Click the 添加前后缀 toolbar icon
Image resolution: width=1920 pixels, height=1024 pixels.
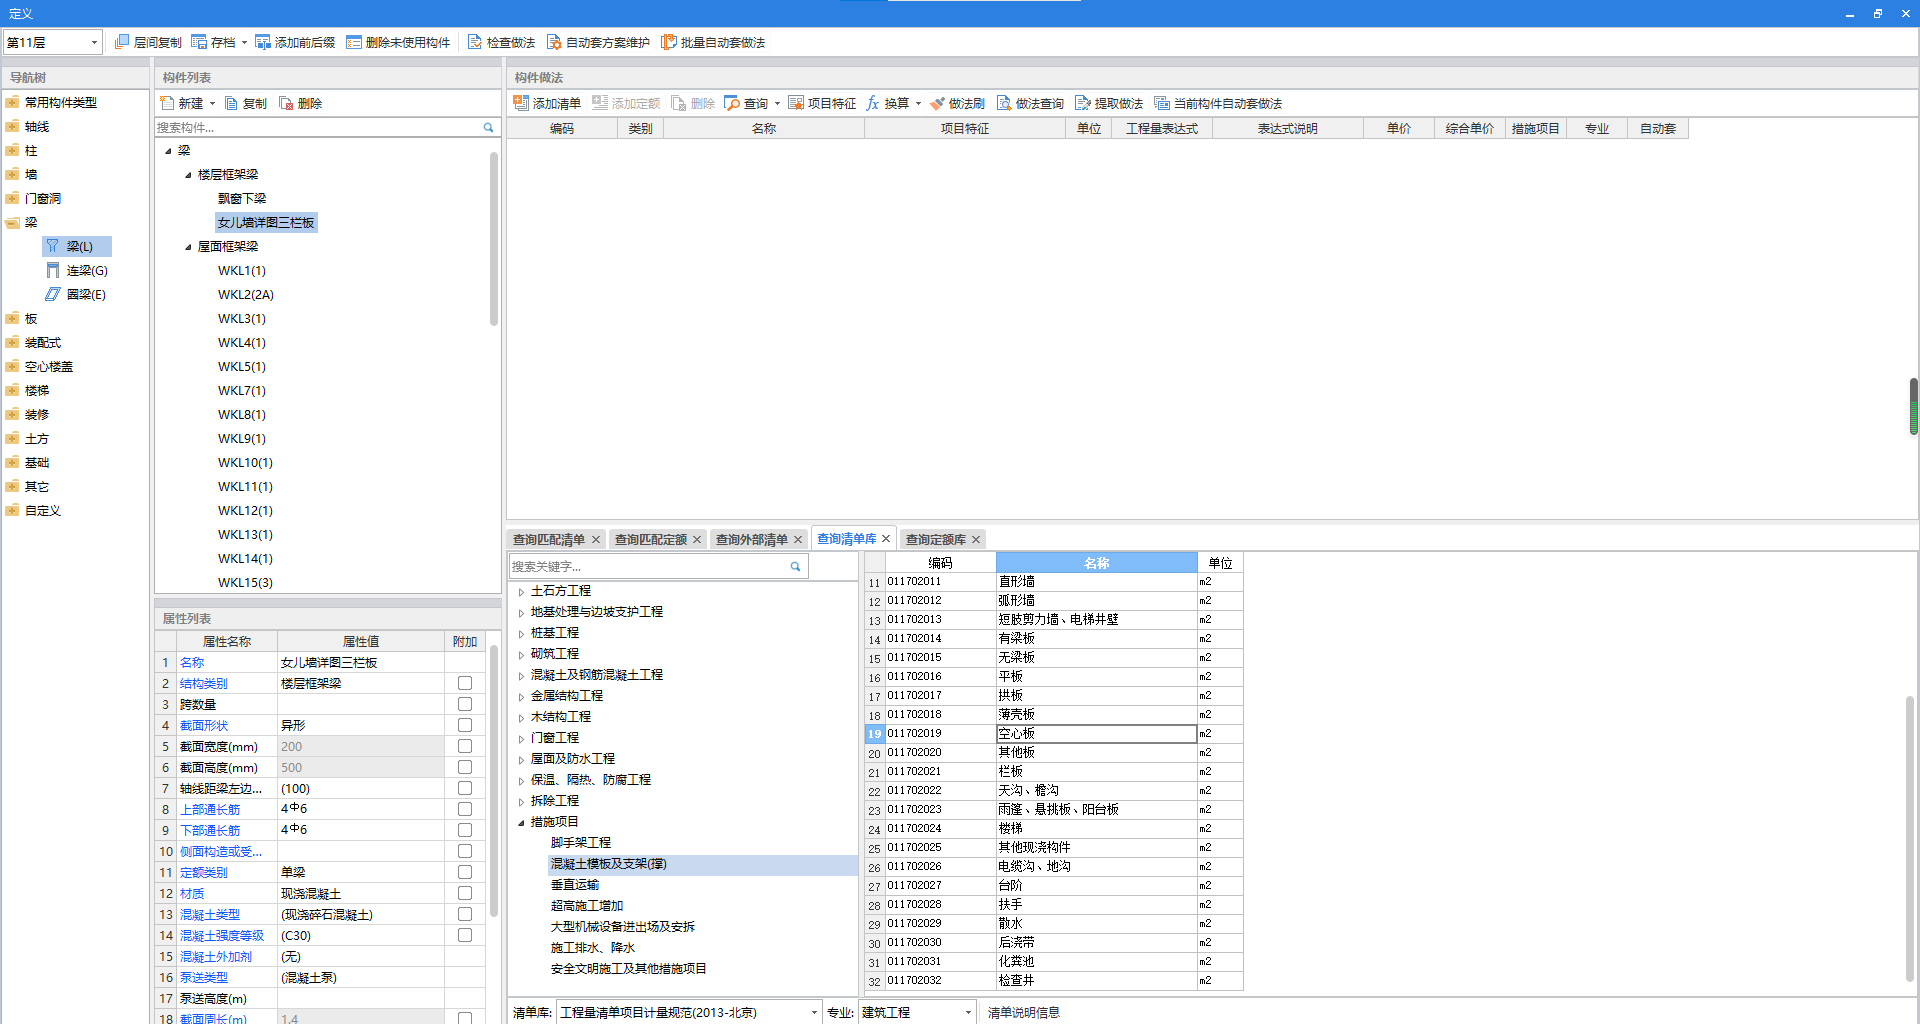263,42
